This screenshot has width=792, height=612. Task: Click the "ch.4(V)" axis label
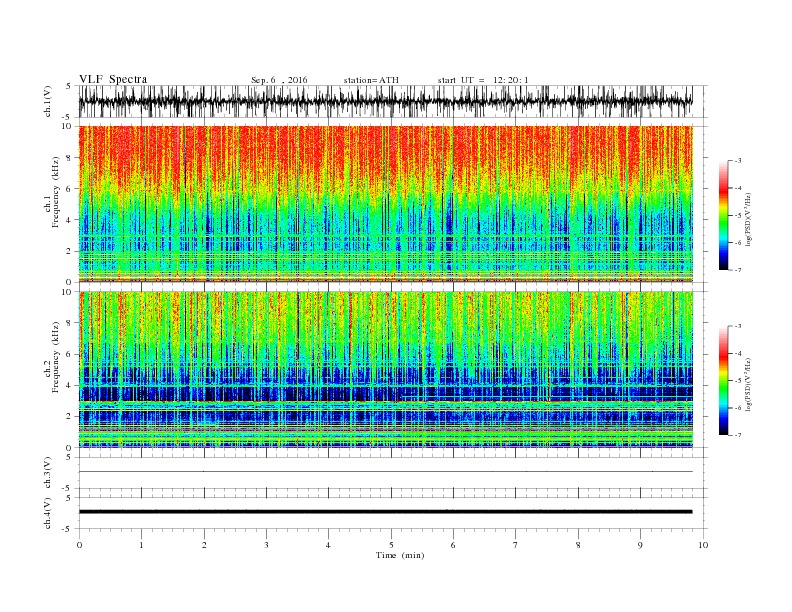[x=48, y=513]
